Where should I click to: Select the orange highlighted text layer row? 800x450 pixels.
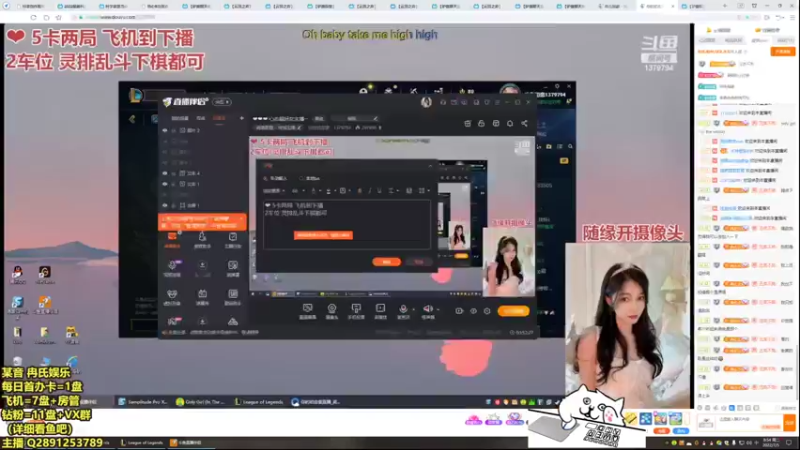click(202, 222)
